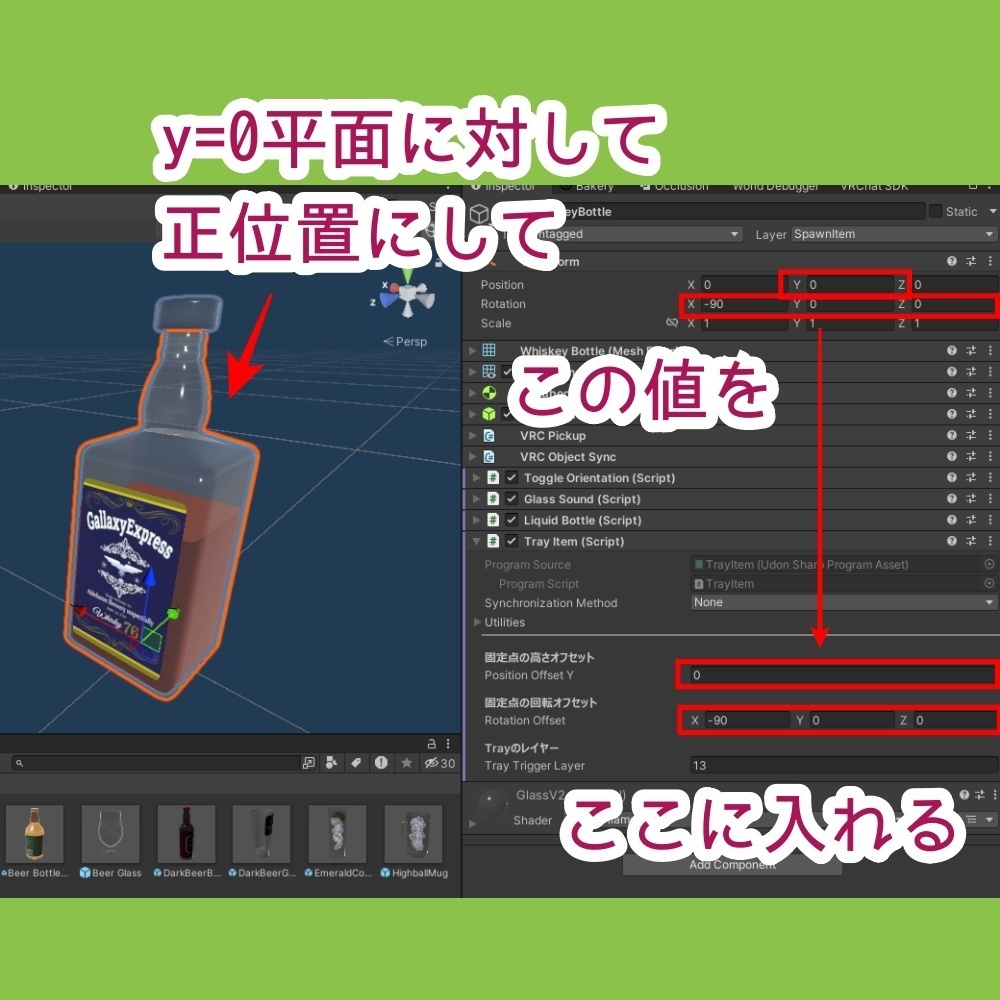Expand Glass Sound script component

476,498
